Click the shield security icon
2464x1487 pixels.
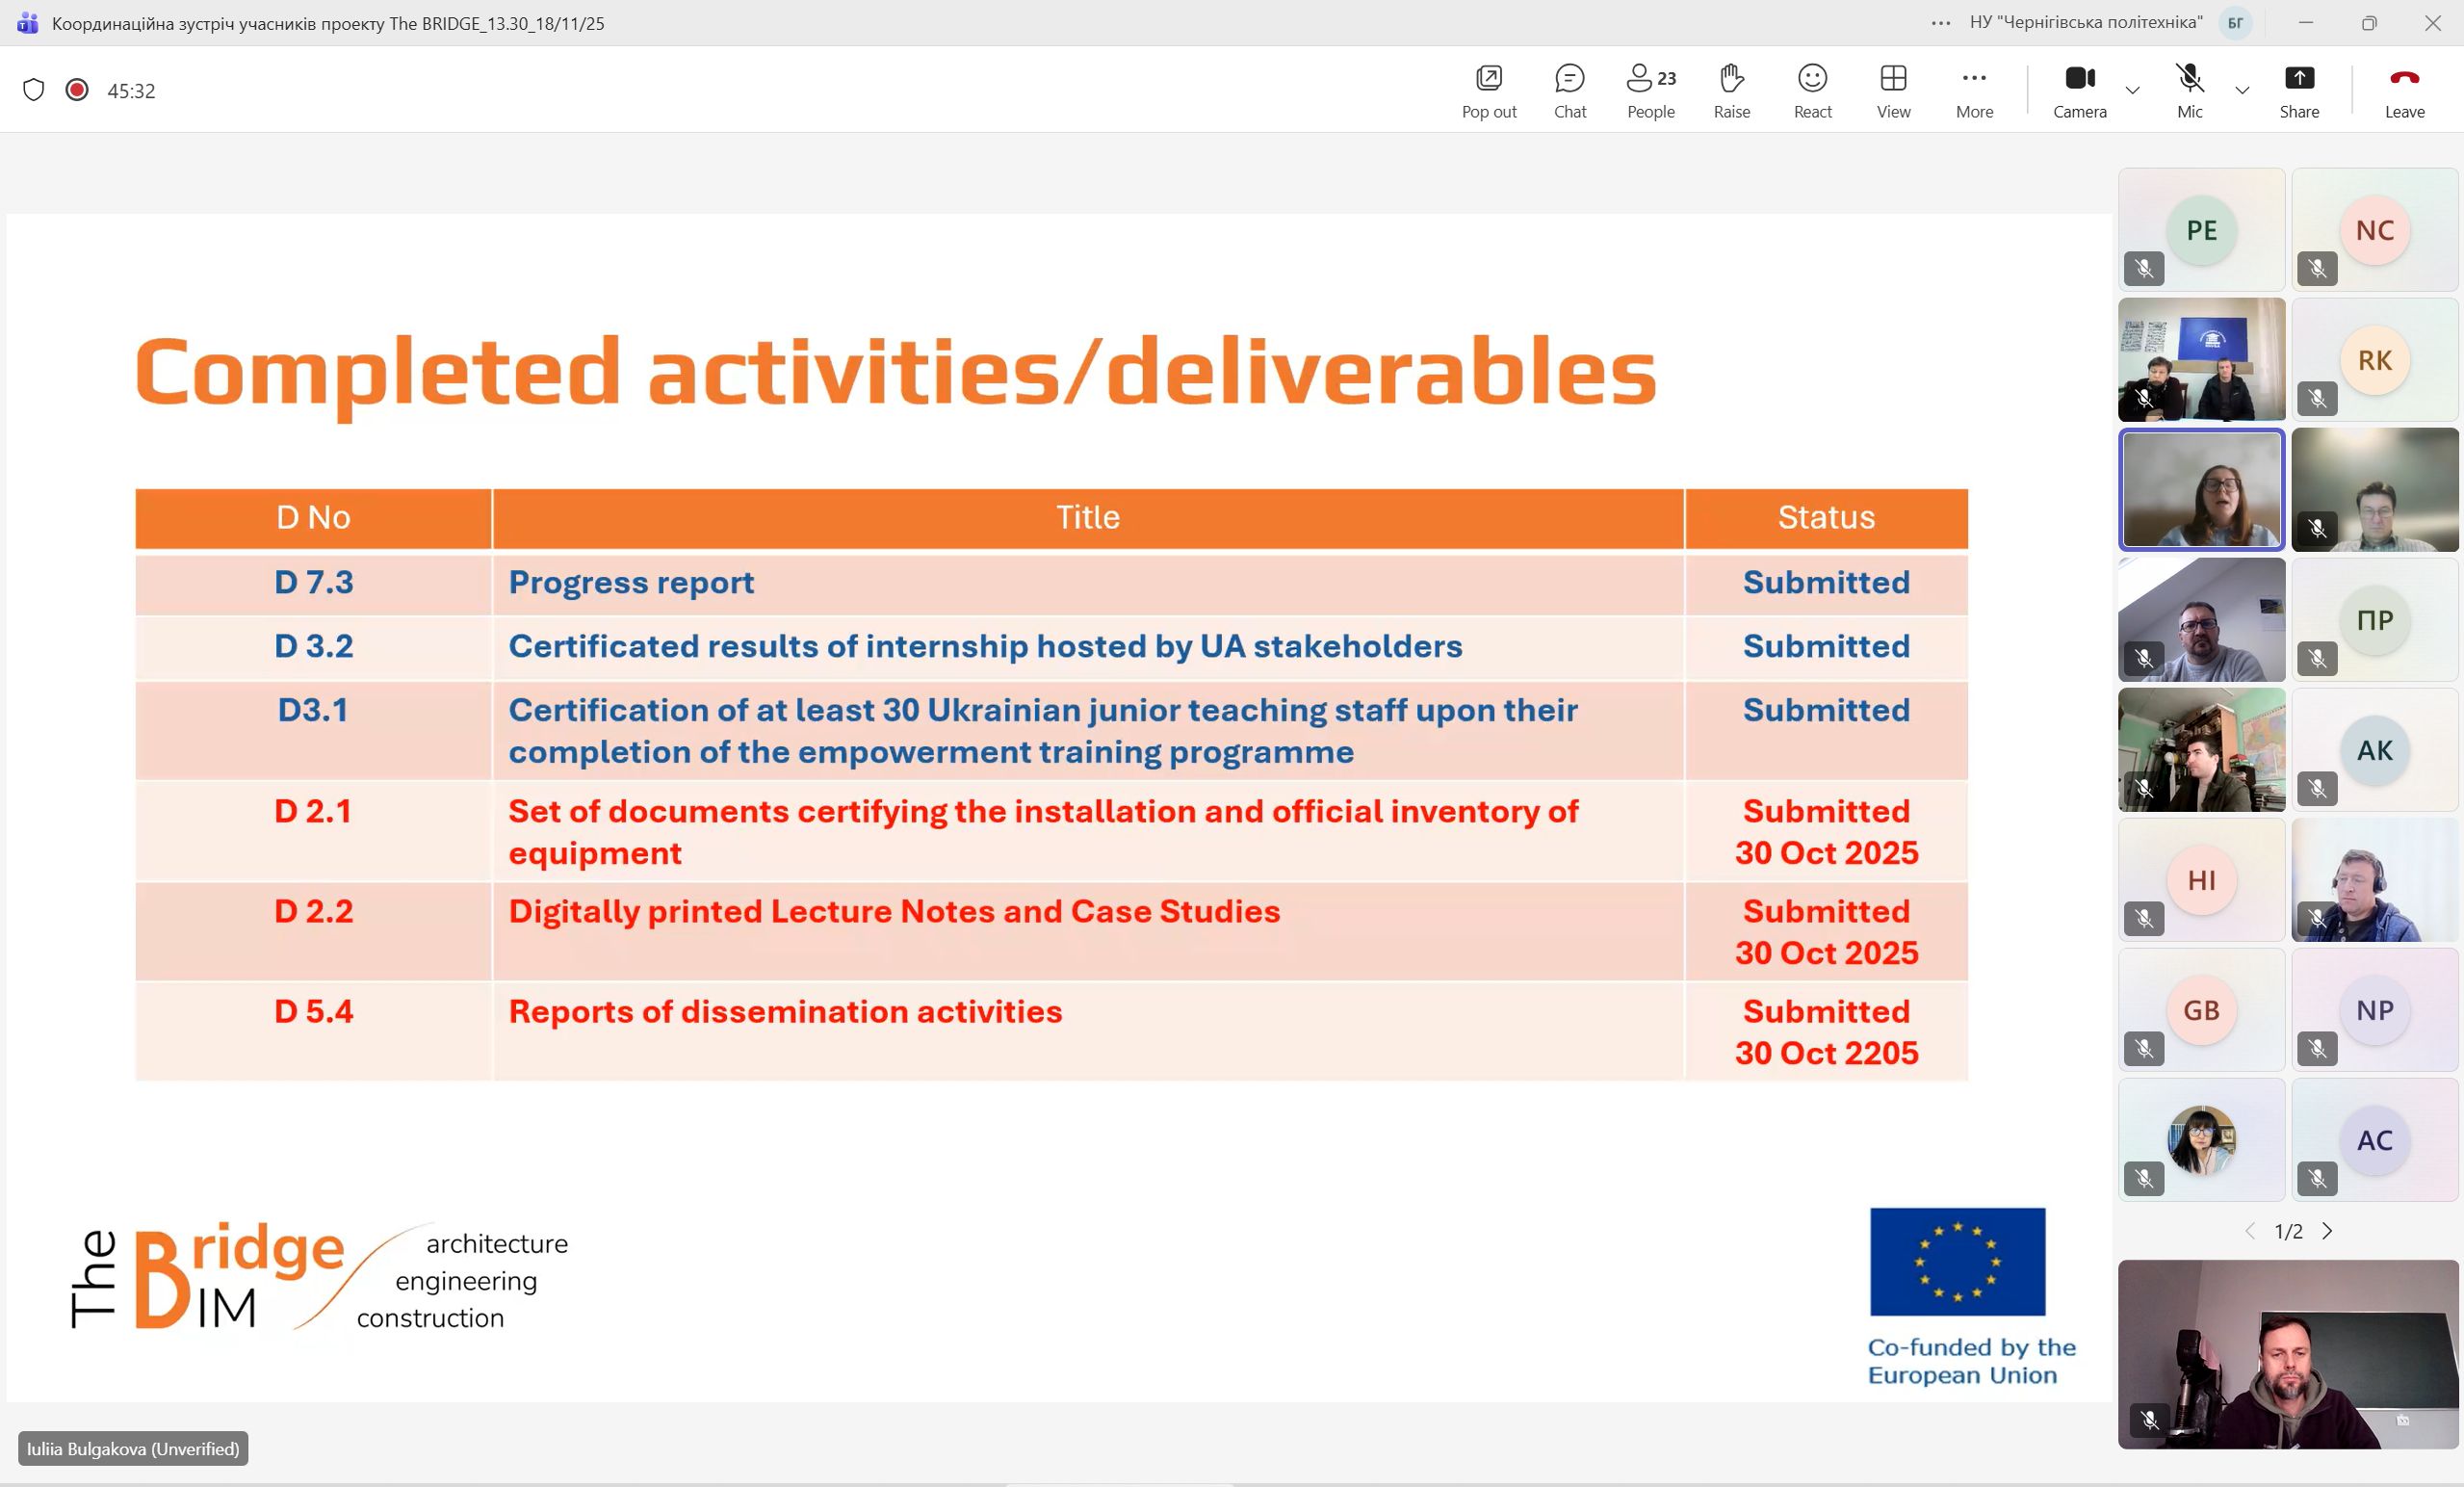tap(34, 90)
